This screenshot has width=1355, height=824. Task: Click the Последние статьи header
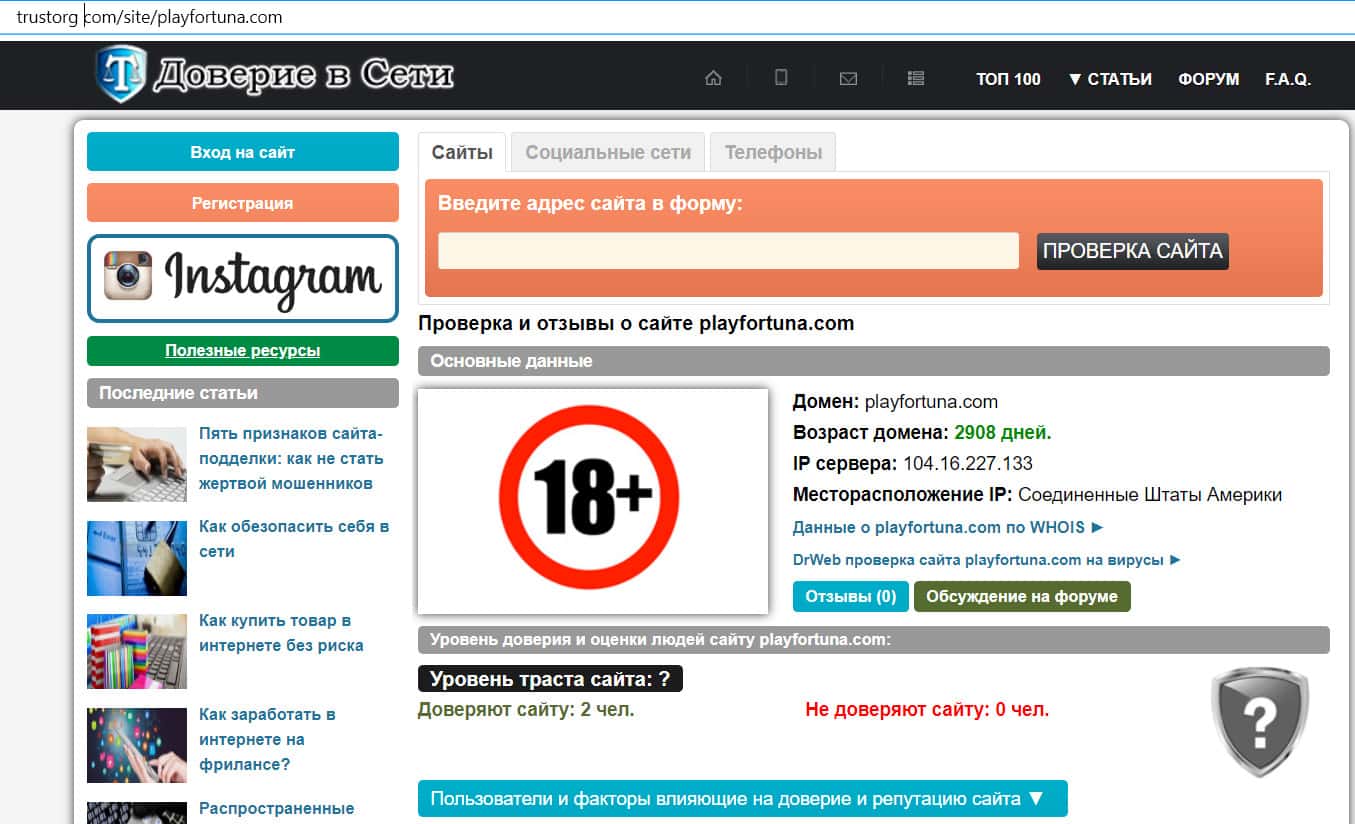(x=243, y=393)
